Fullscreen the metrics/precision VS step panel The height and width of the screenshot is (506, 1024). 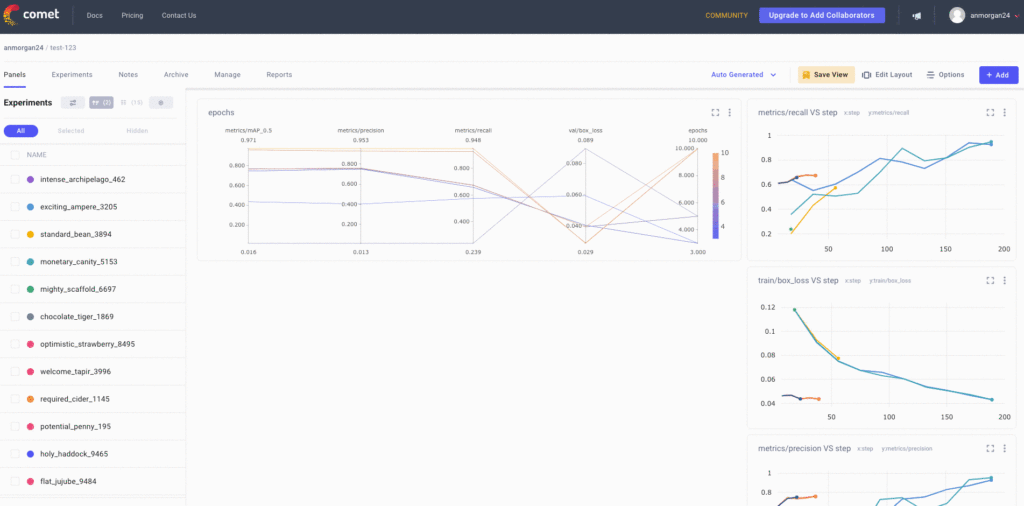[x=990, y=449]
